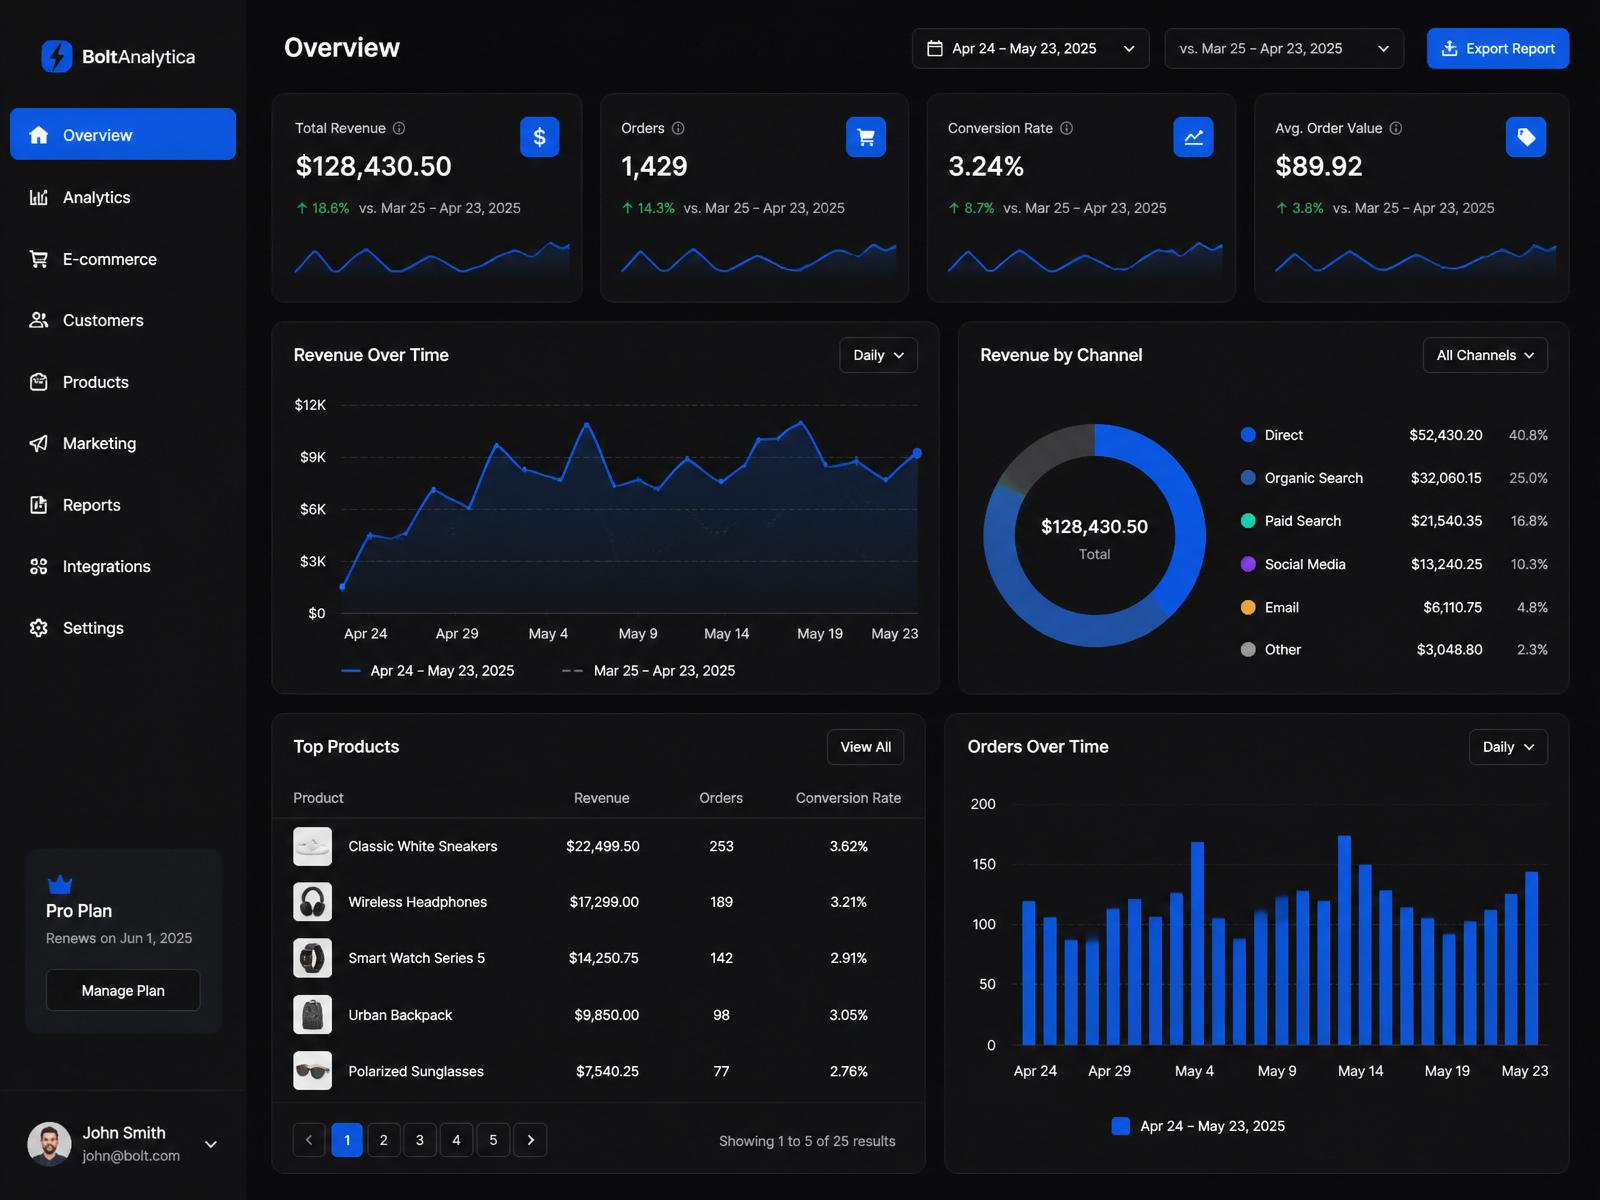This screenshot has width=1600, height=1200.
Task: Click the Classic White Sneakers product thumbnail
Action: 312,846
